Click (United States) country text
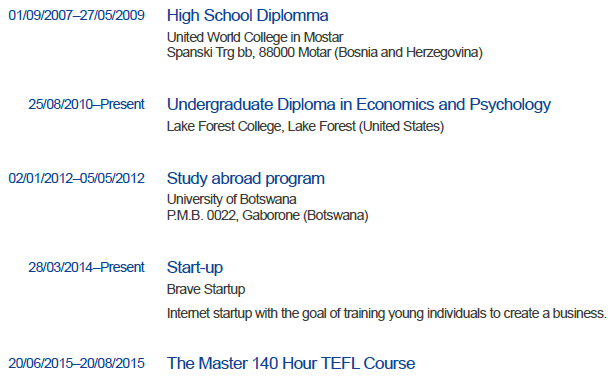 pos(401,127)
